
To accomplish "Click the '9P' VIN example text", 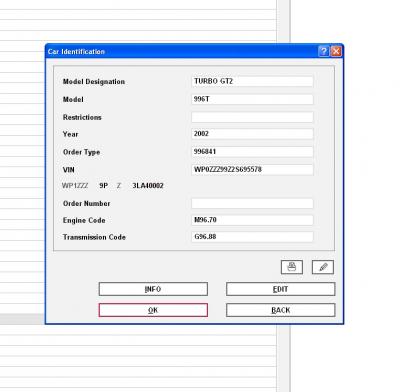I will click(103, 186).
